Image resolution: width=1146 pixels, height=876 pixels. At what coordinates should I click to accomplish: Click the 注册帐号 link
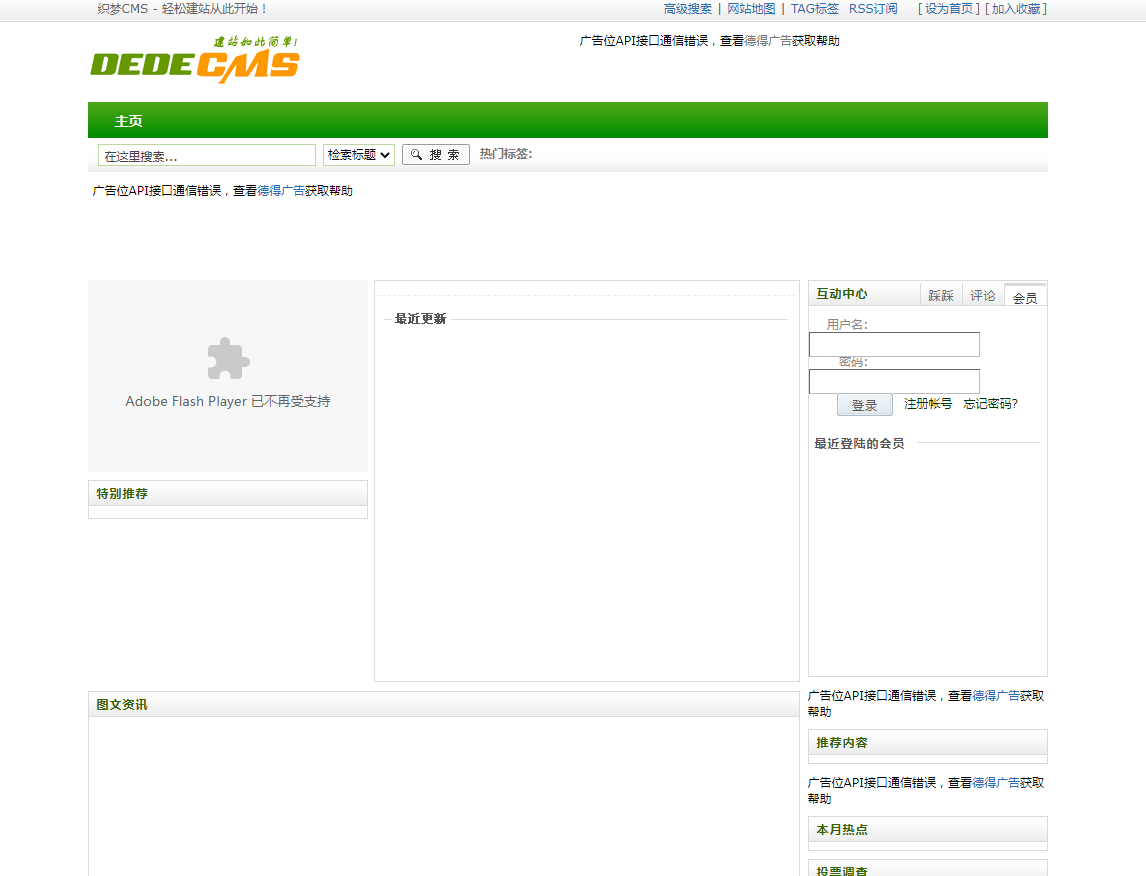(x=927, y=404)
